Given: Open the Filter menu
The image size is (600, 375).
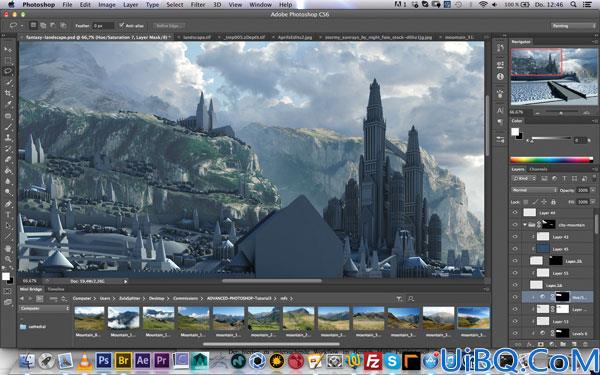Looking at the screenshot, I should pos(198,5).
